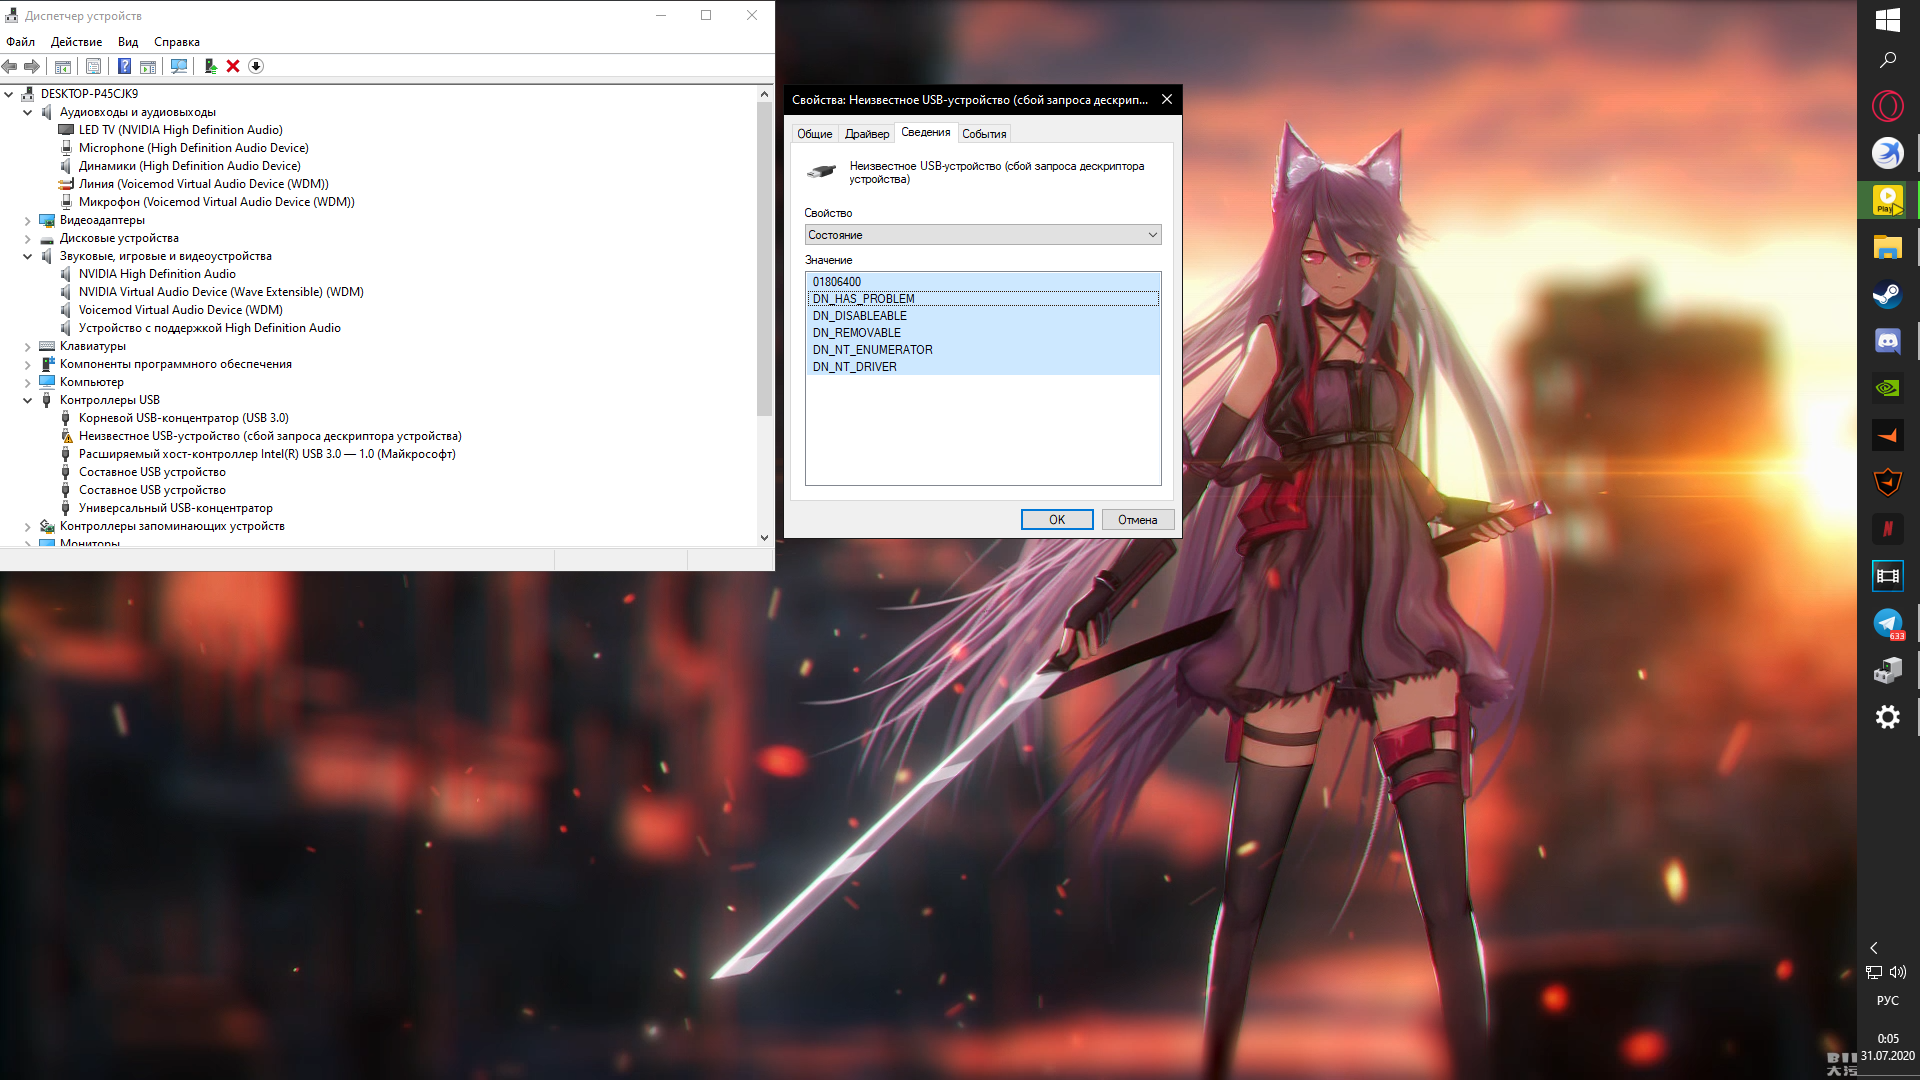The width and height of the screenshot is (1920, 1080).
Task: Collapse Аудиовходы и аудиовыходы category
Action: 28,112
